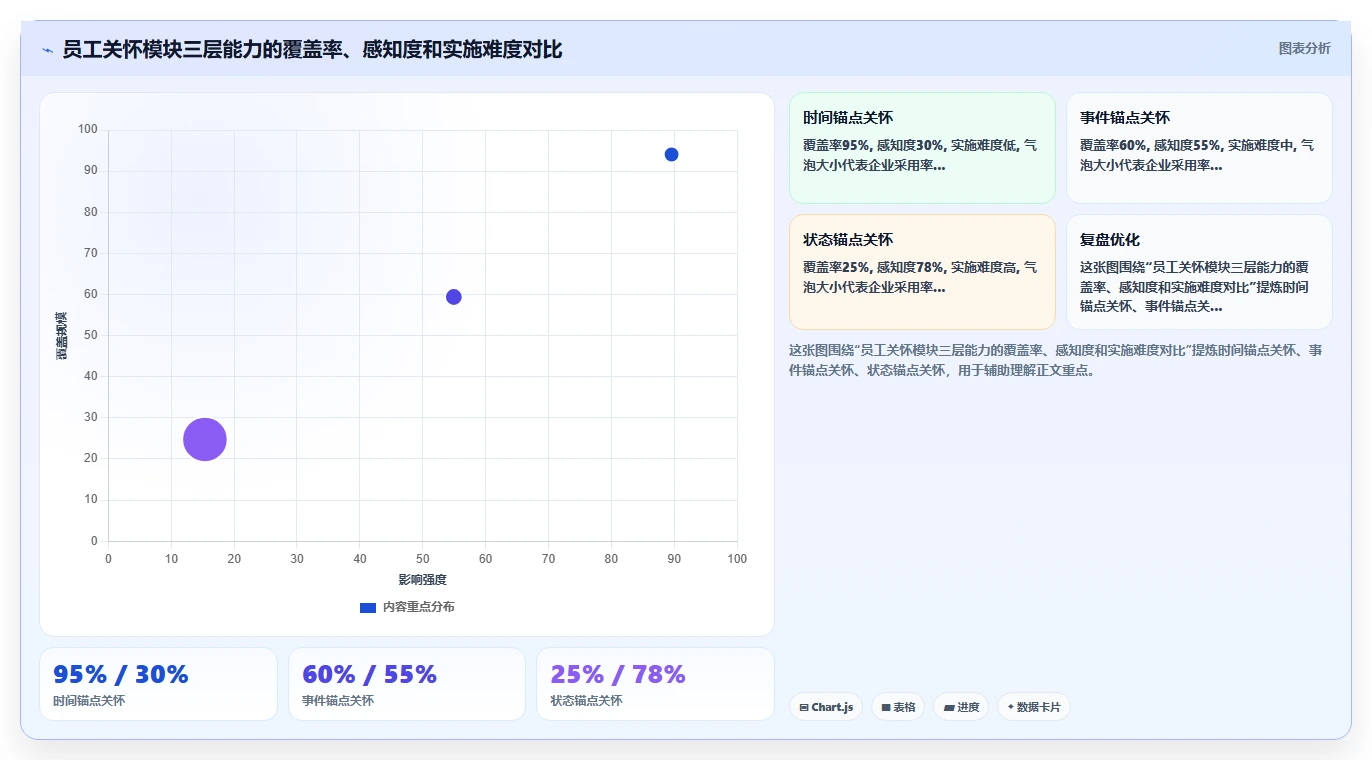
Task: Click the 内容重点分布 legend label
Action: pos(419,607)
